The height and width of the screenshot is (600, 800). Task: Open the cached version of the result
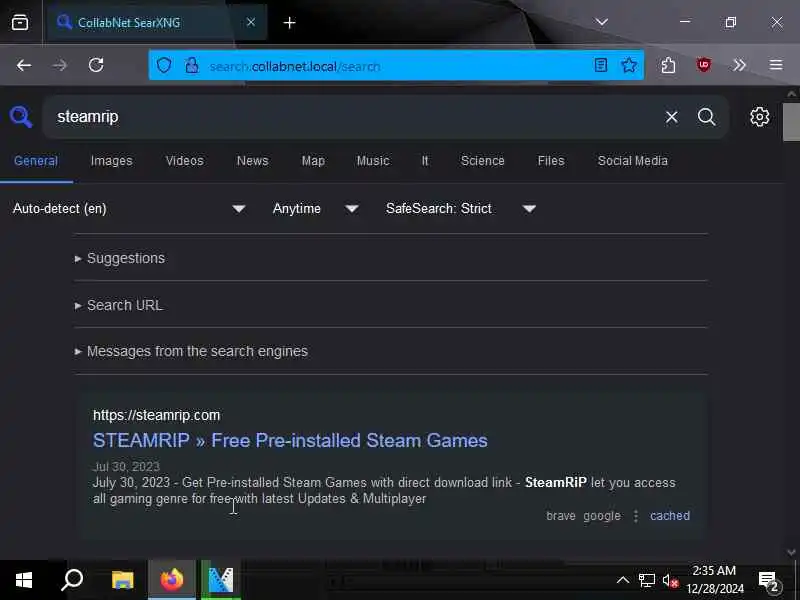point(669,516)
